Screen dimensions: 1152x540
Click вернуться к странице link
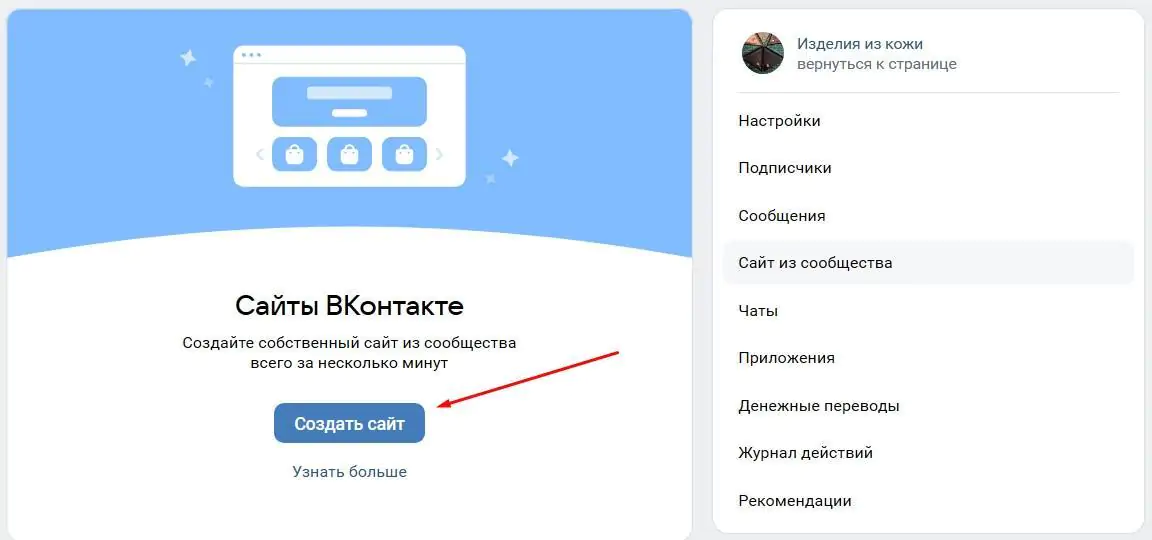pyautogui.click(x=876, y=64)
